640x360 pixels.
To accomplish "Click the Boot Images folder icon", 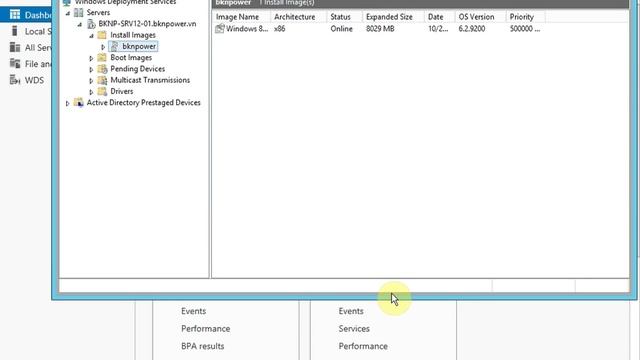I will click(102, 58).
